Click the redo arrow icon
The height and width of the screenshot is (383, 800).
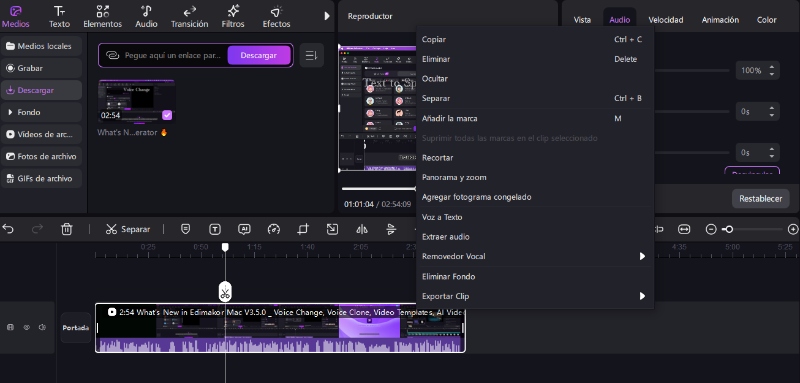point(37,229)
